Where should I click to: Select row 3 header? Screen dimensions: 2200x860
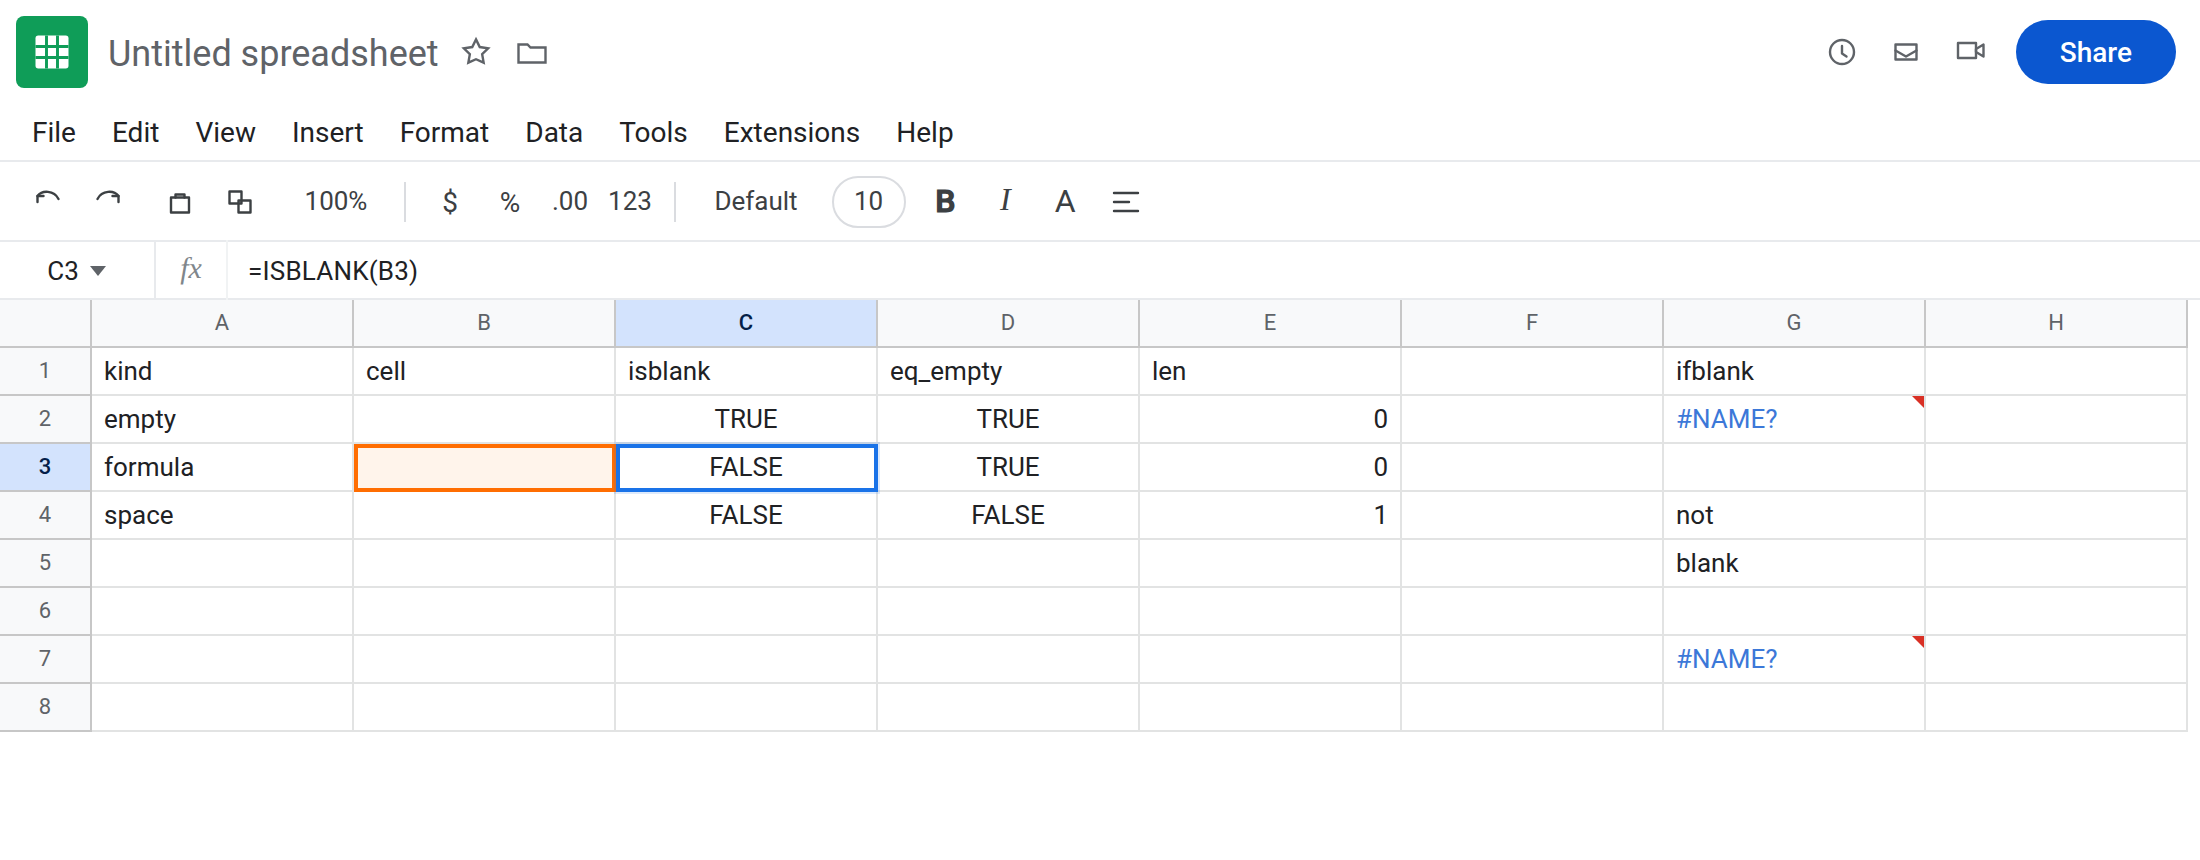pos(45,467)
